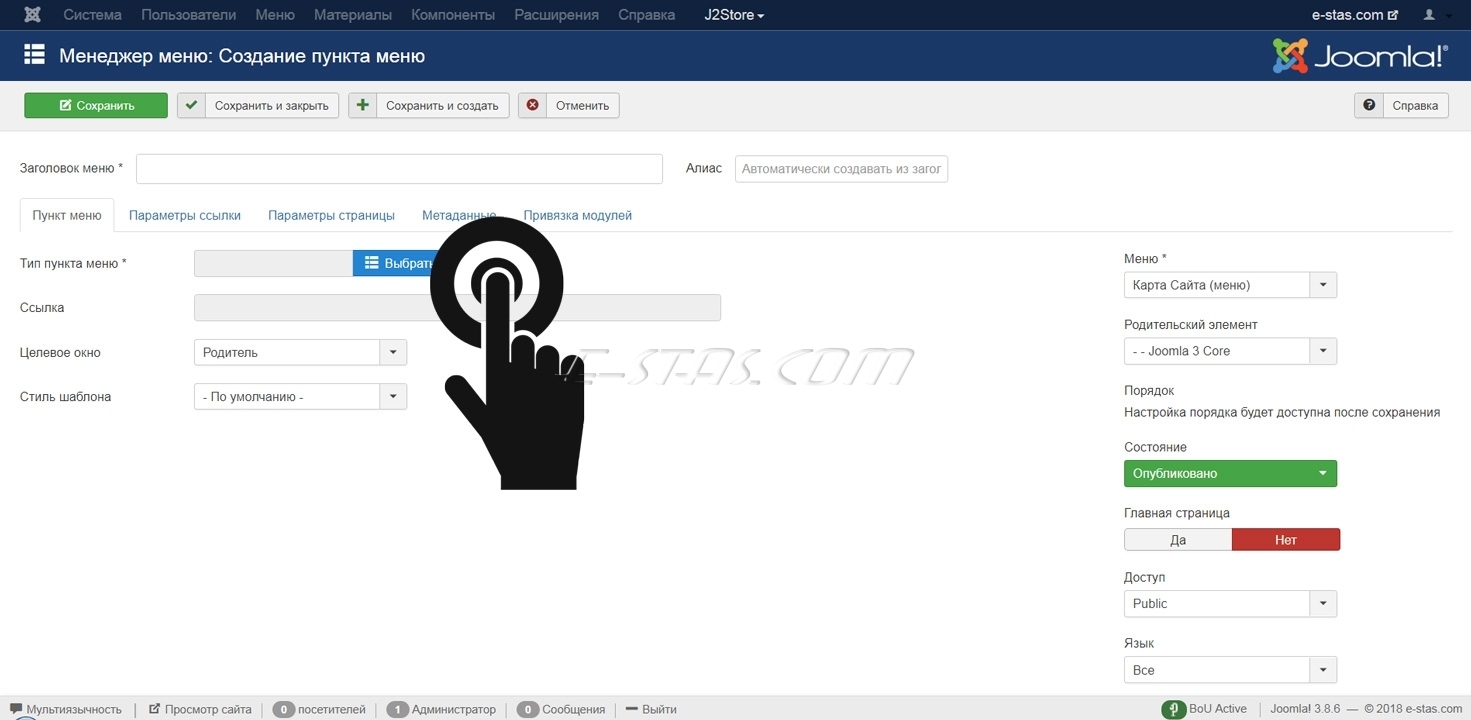Screen dimensions: 1471x720
Task: Click the Сохранить и закрыть button
Action: tap(258, 105)
